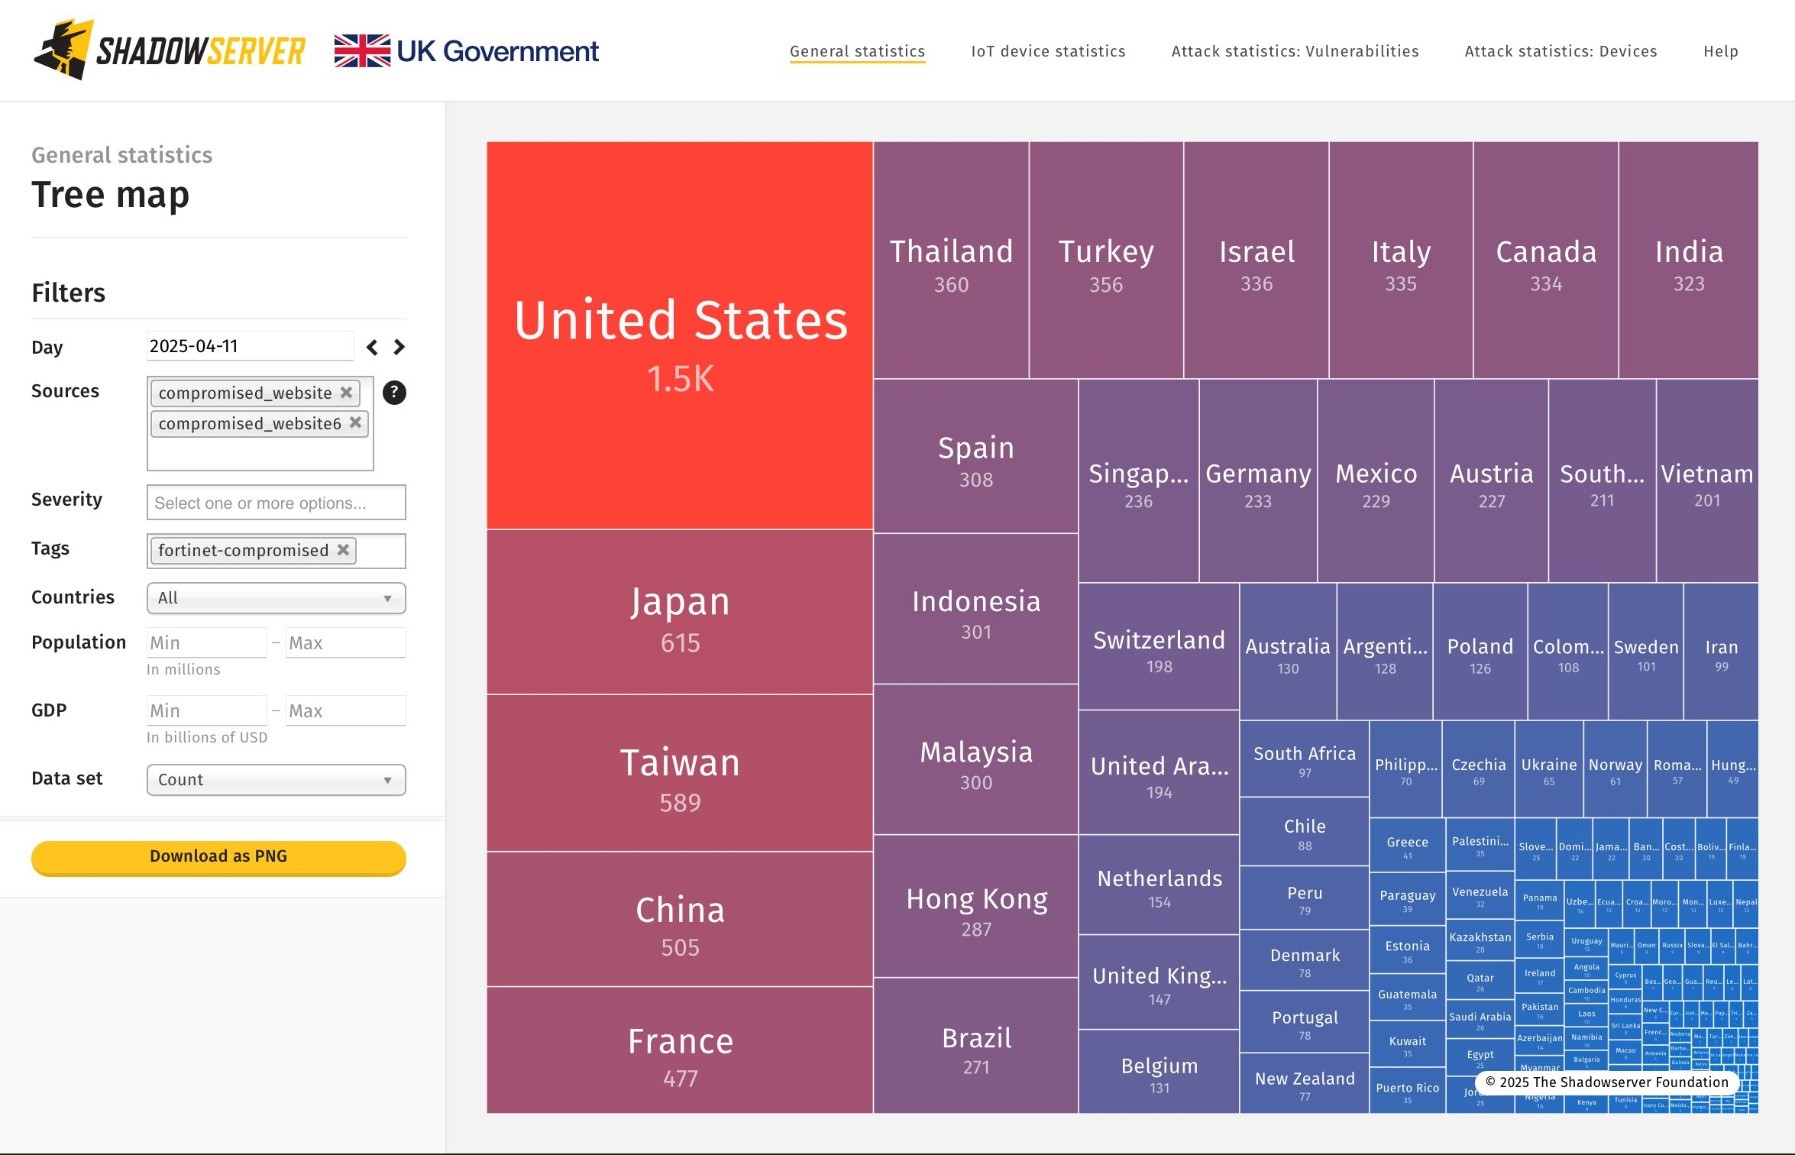This screenshot has height=1155, width=1795.
Task: Open IoT device statistics tab
Action: (1048, 51)
